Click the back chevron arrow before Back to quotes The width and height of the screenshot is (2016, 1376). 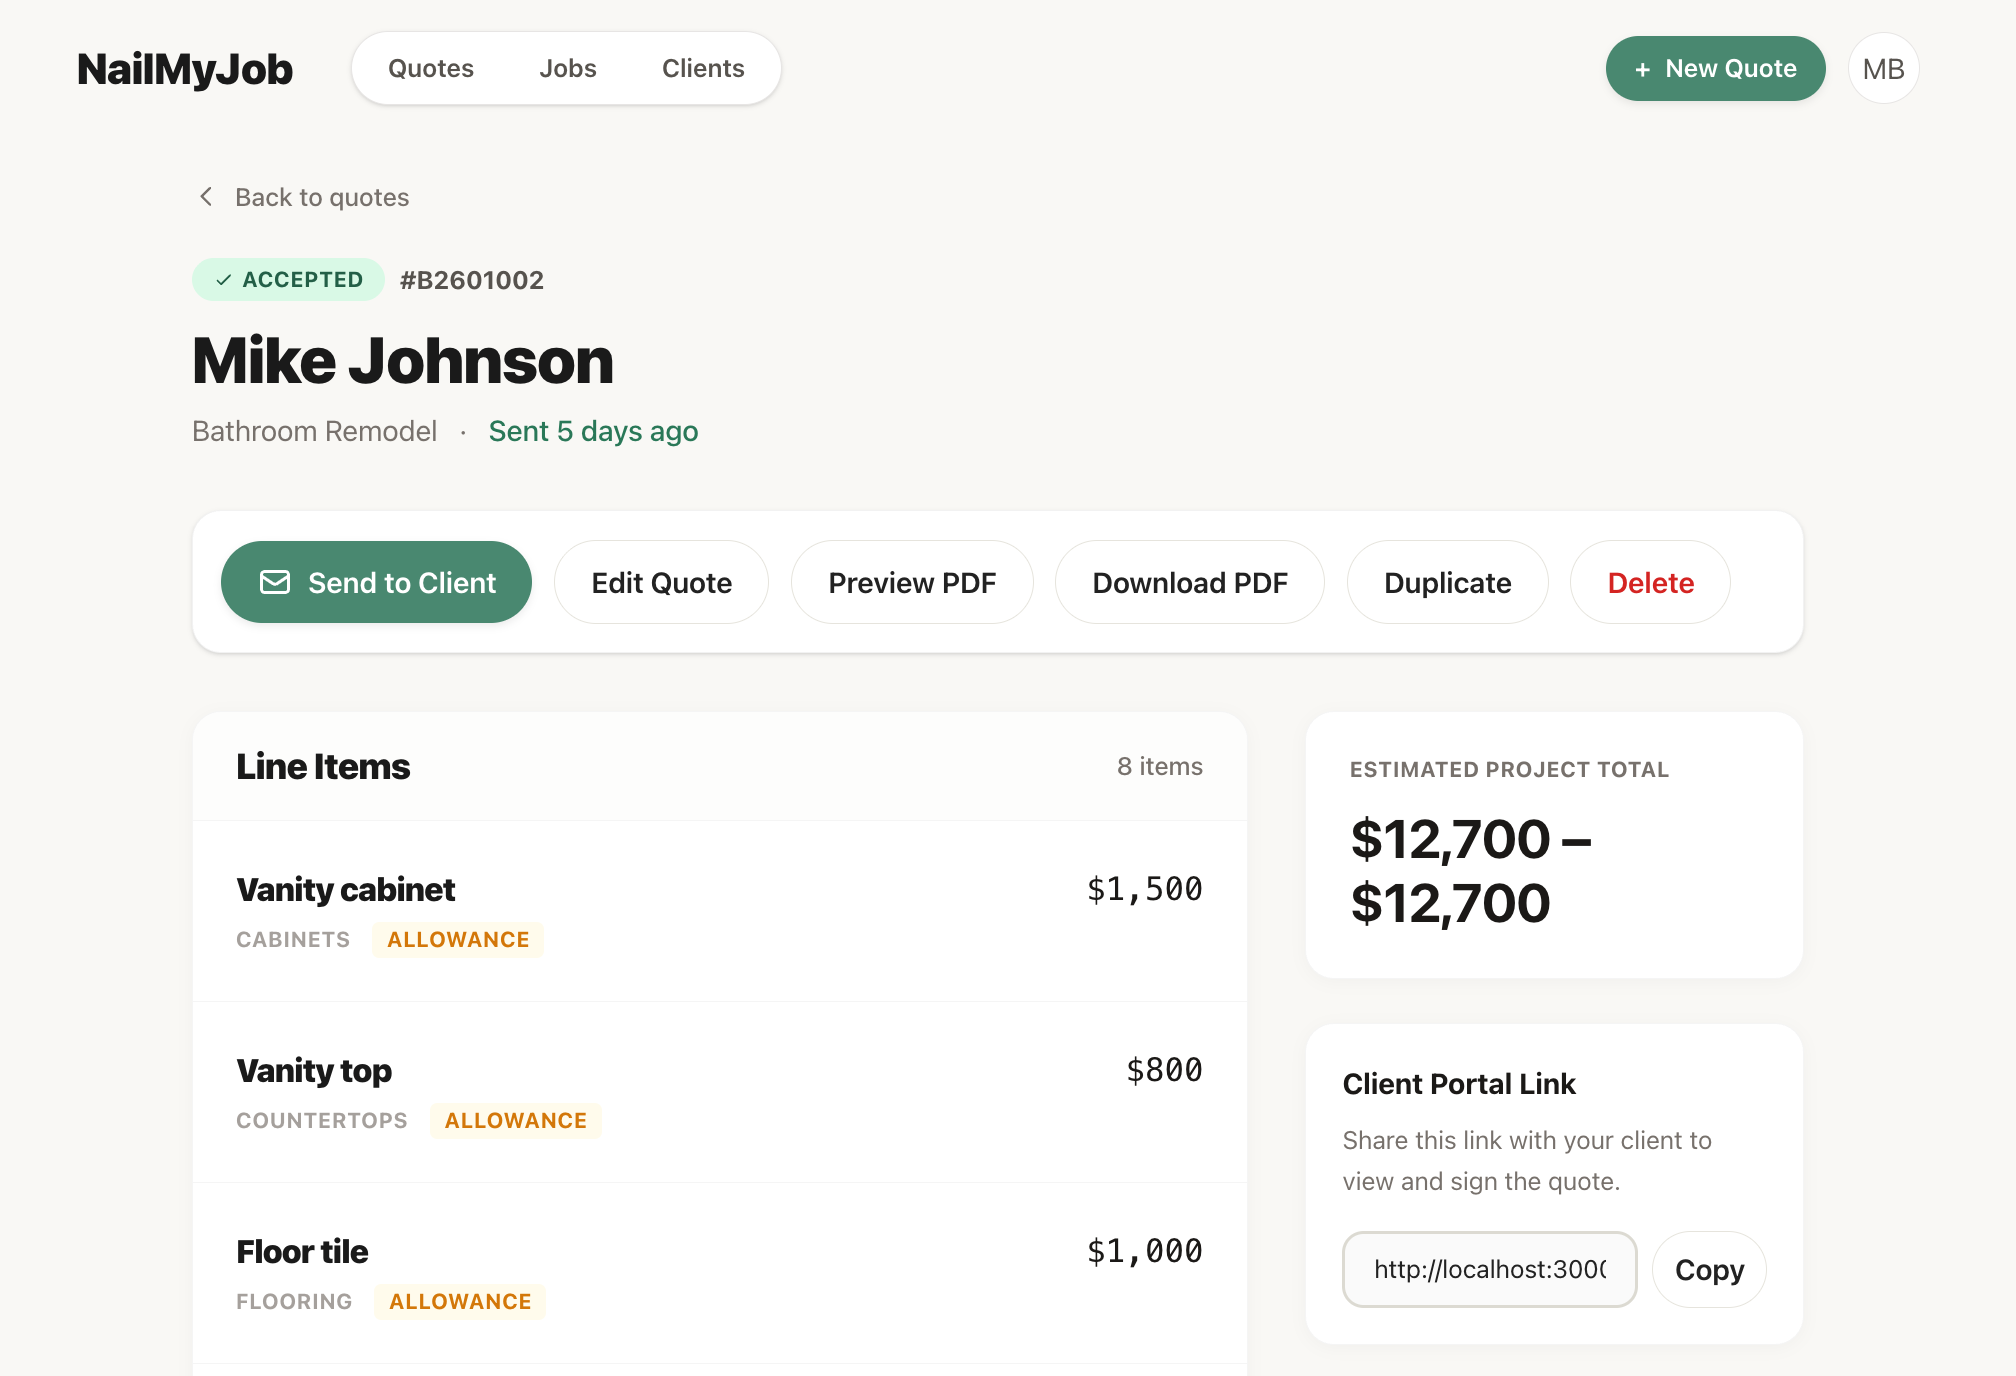tap(206, 197)
